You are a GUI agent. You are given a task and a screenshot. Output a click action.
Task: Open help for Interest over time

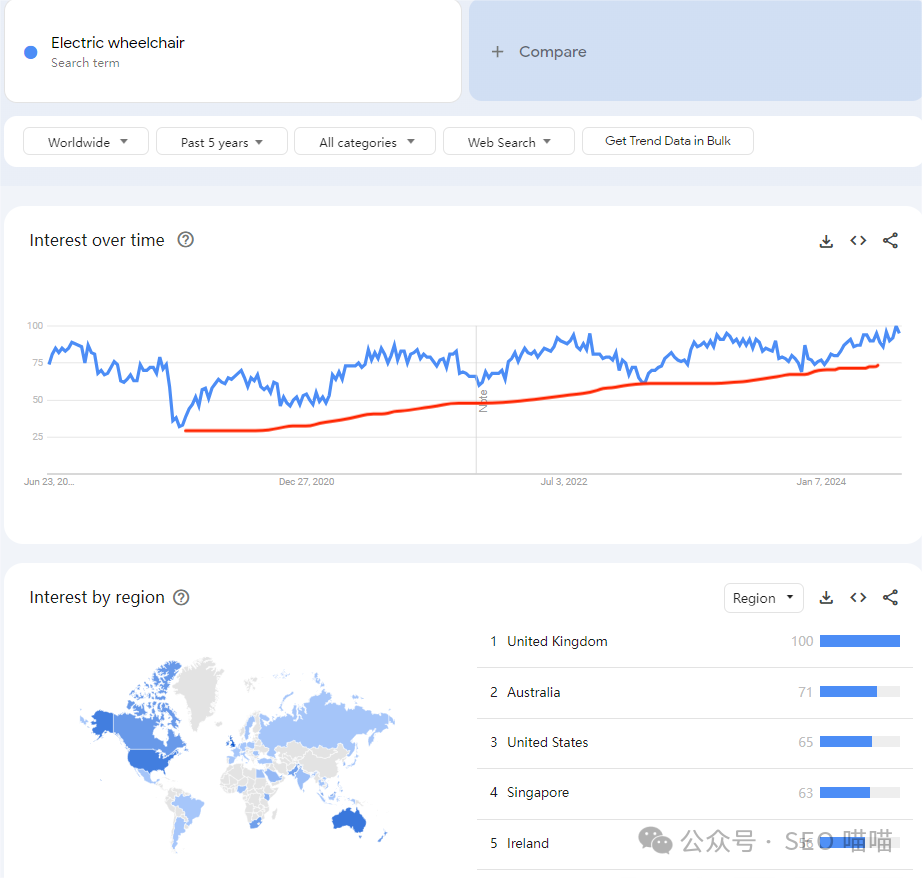[185, 240]
